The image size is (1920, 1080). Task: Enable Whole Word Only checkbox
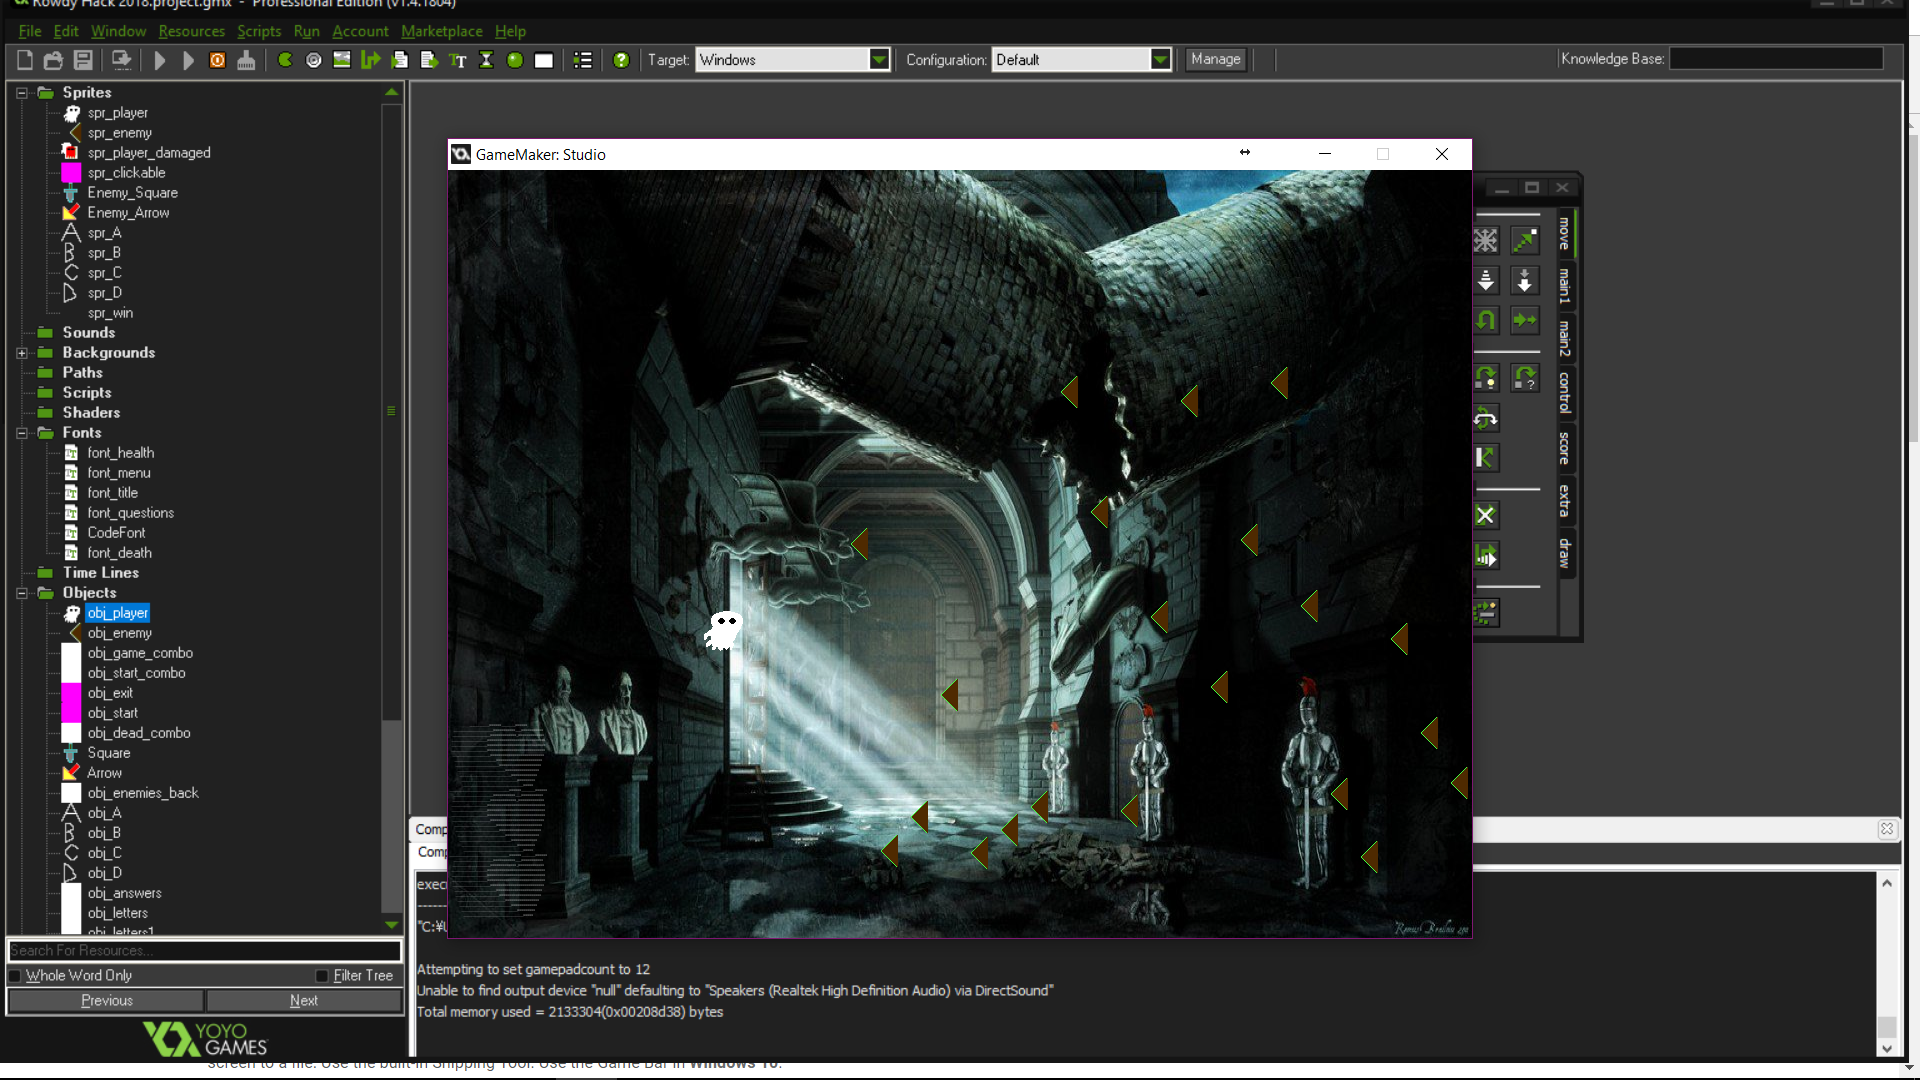15,976
